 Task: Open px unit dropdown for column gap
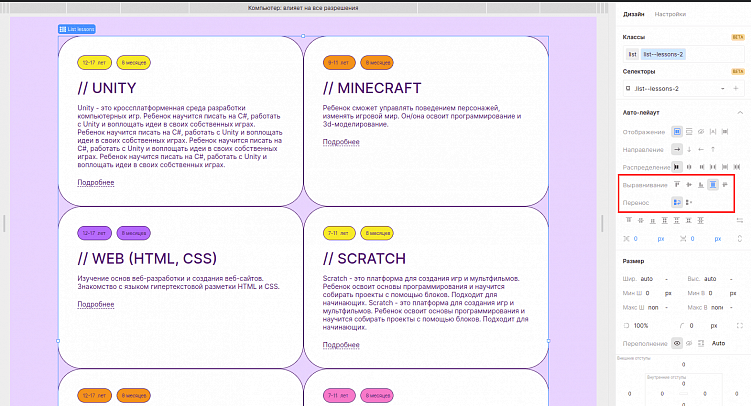coord(661,238)
